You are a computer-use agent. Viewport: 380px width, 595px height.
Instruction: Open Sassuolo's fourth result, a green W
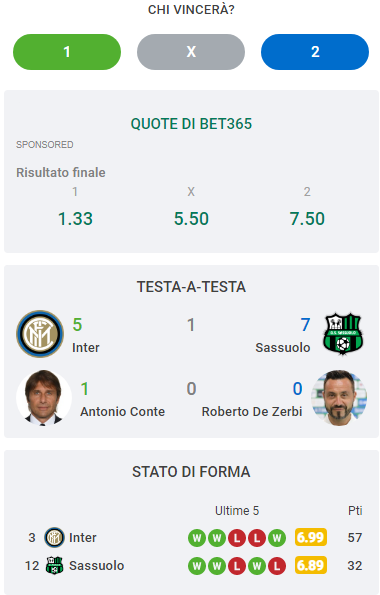pos(257,566)
